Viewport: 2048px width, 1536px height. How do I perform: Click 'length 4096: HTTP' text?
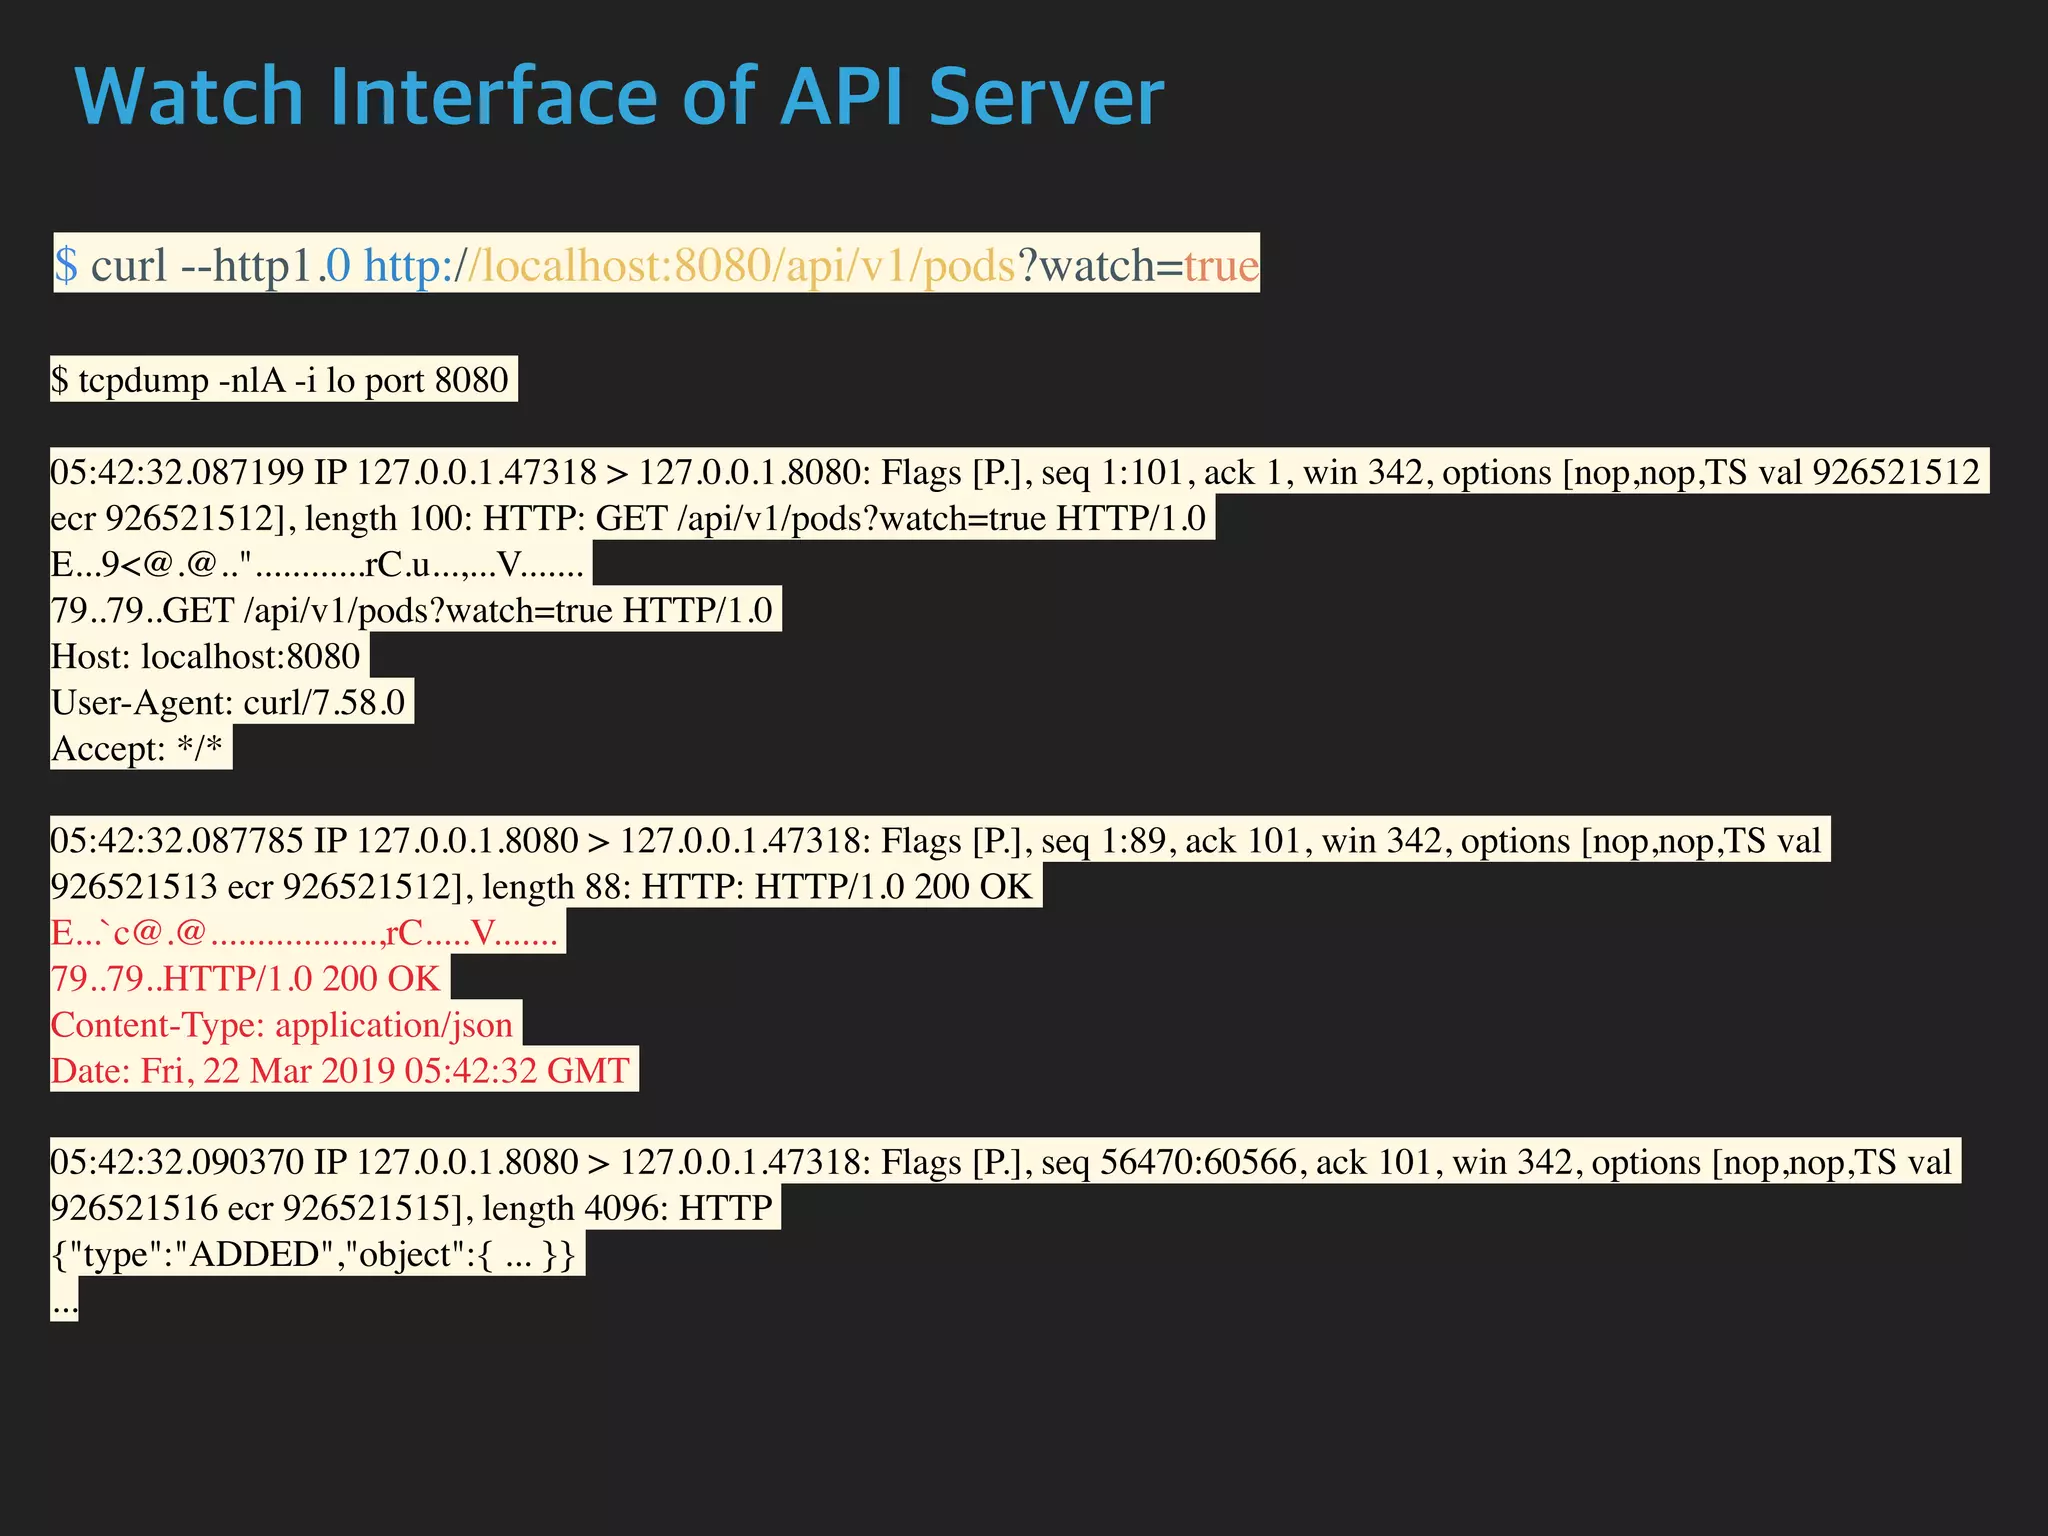[x=627, y=1209]
